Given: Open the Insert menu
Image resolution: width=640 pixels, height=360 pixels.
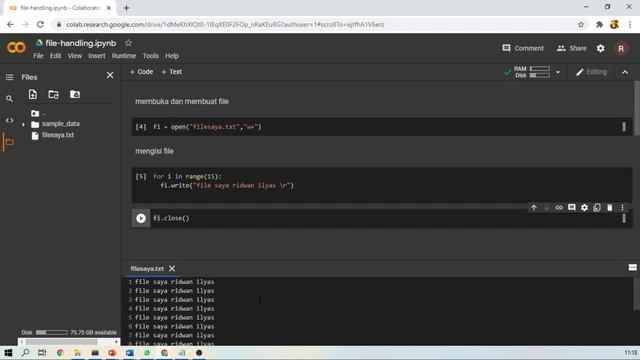Looking at the screenshot, I should click(x=97, y=56).
